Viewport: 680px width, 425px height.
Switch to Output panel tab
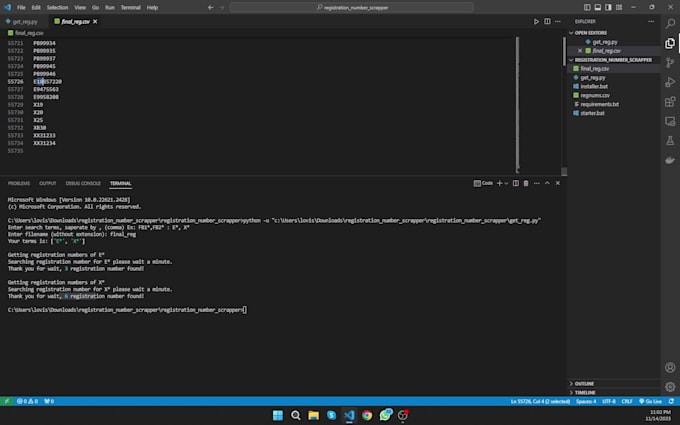pyautogui.click(x=48, y=183)
